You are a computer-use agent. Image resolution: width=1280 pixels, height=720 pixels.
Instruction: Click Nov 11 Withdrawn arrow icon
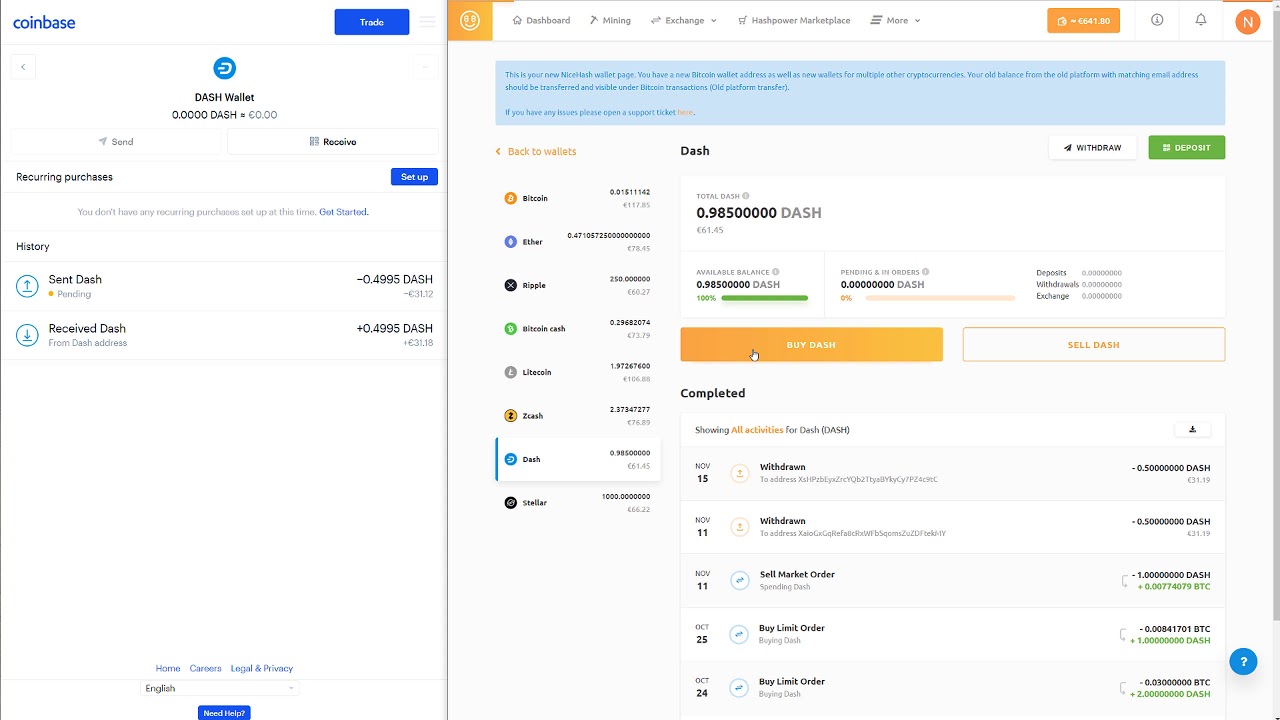740,526
